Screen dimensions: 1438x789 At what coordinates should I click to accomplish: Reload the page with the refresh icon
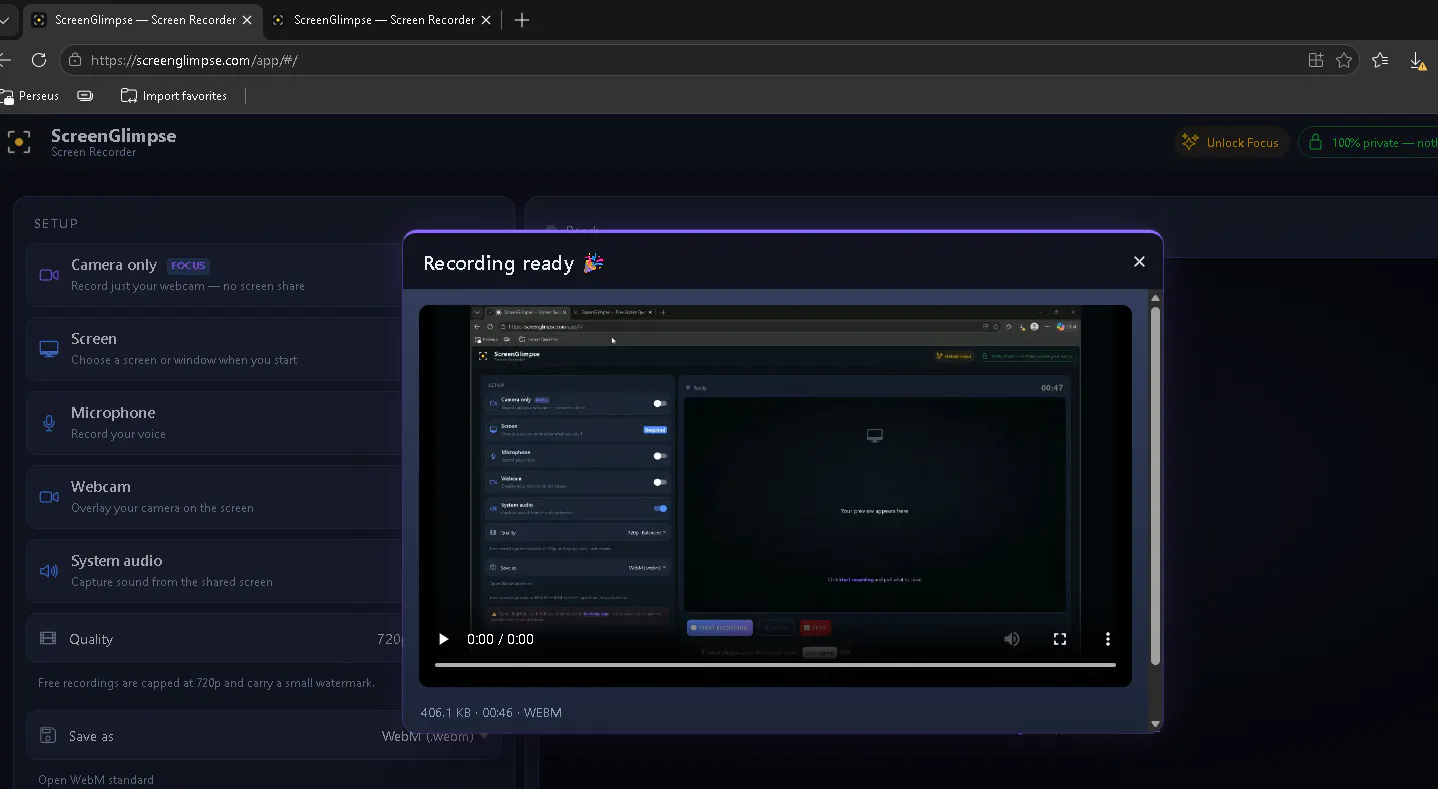[39, 60]
